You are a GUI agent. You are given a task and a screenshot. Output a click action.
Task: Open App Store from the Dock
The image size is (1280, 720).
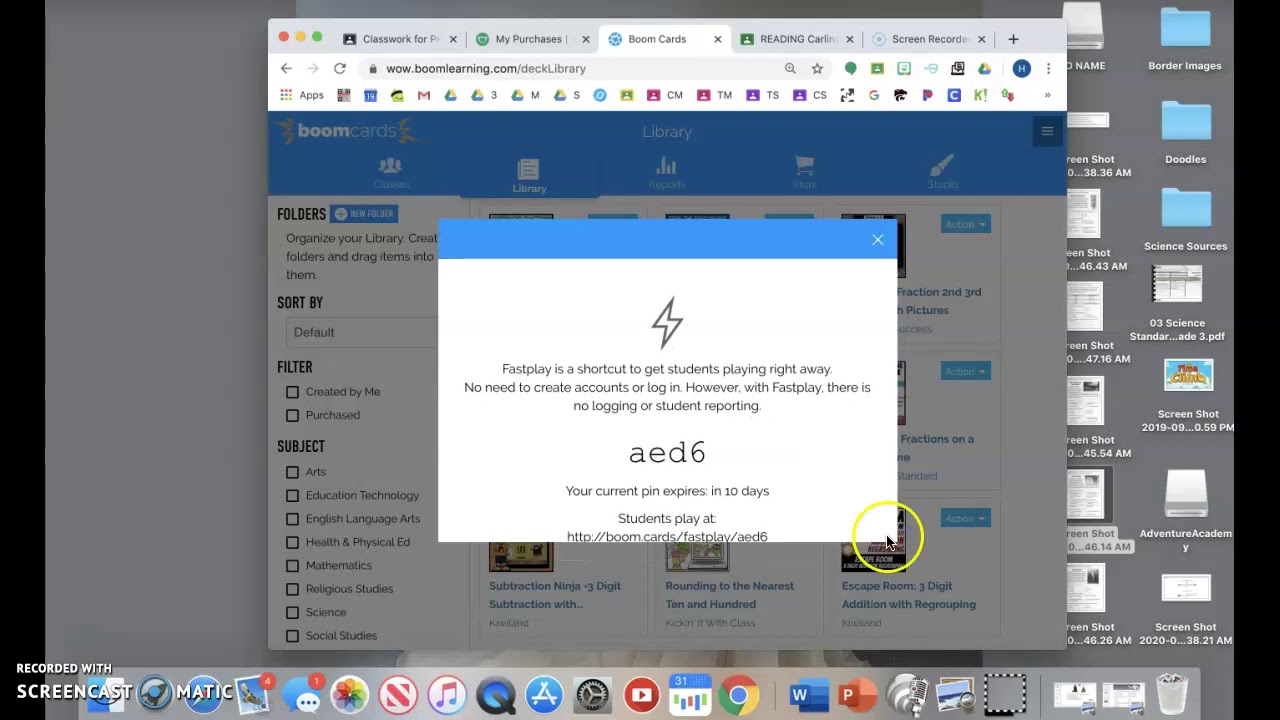tap(544, 694)
